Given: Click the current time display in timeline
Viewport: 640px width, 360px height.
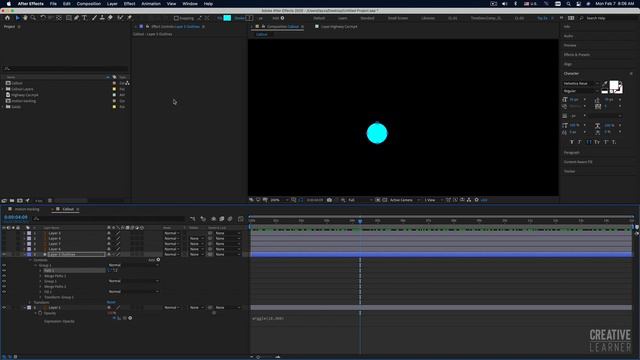Looking at the screenshot, I should point(16,217).
